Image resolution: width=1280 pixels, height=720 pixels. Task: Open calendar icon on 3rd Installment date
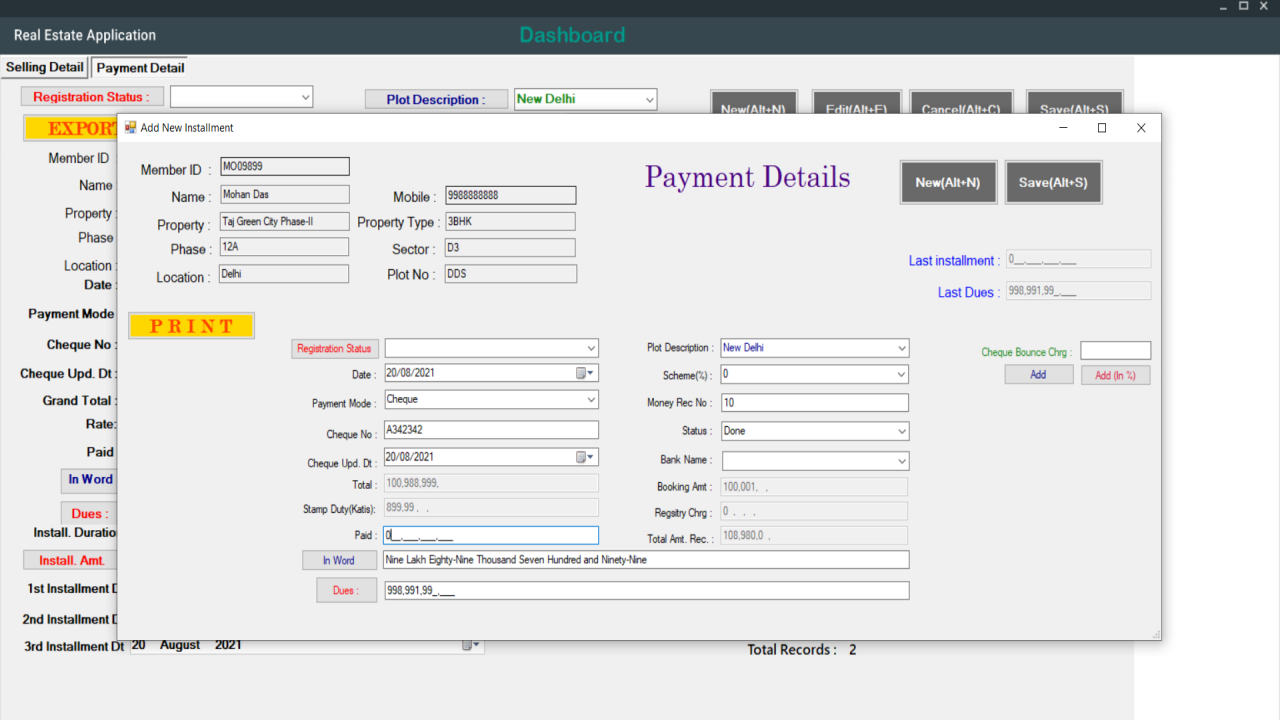471,645
